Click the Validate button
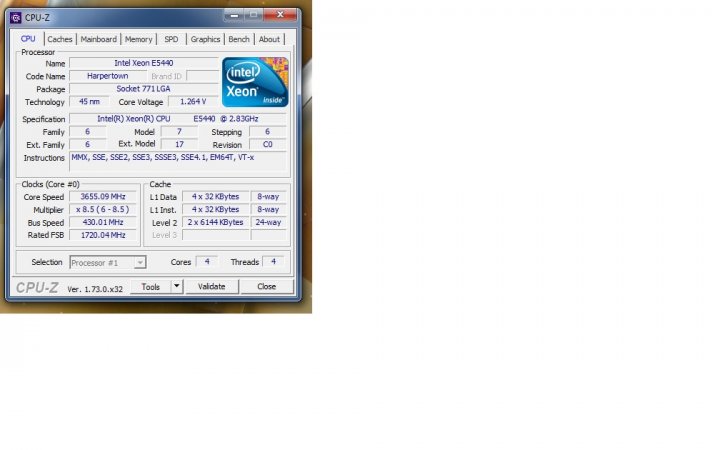Image resolution: width=720 pixels, height=450 pixels. point(212,287)
